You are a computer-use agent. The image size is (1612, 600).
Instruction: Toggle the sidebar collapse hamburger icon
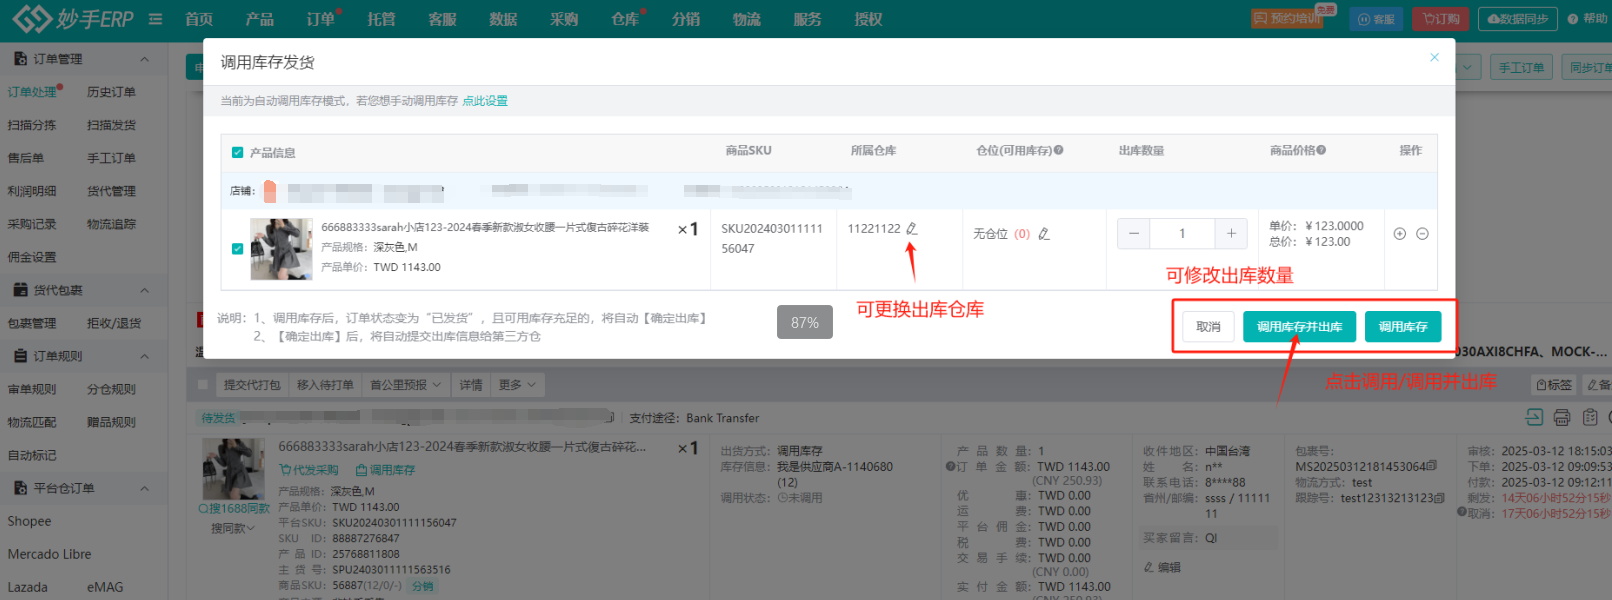pyautogui.click(x=155, y=19)
